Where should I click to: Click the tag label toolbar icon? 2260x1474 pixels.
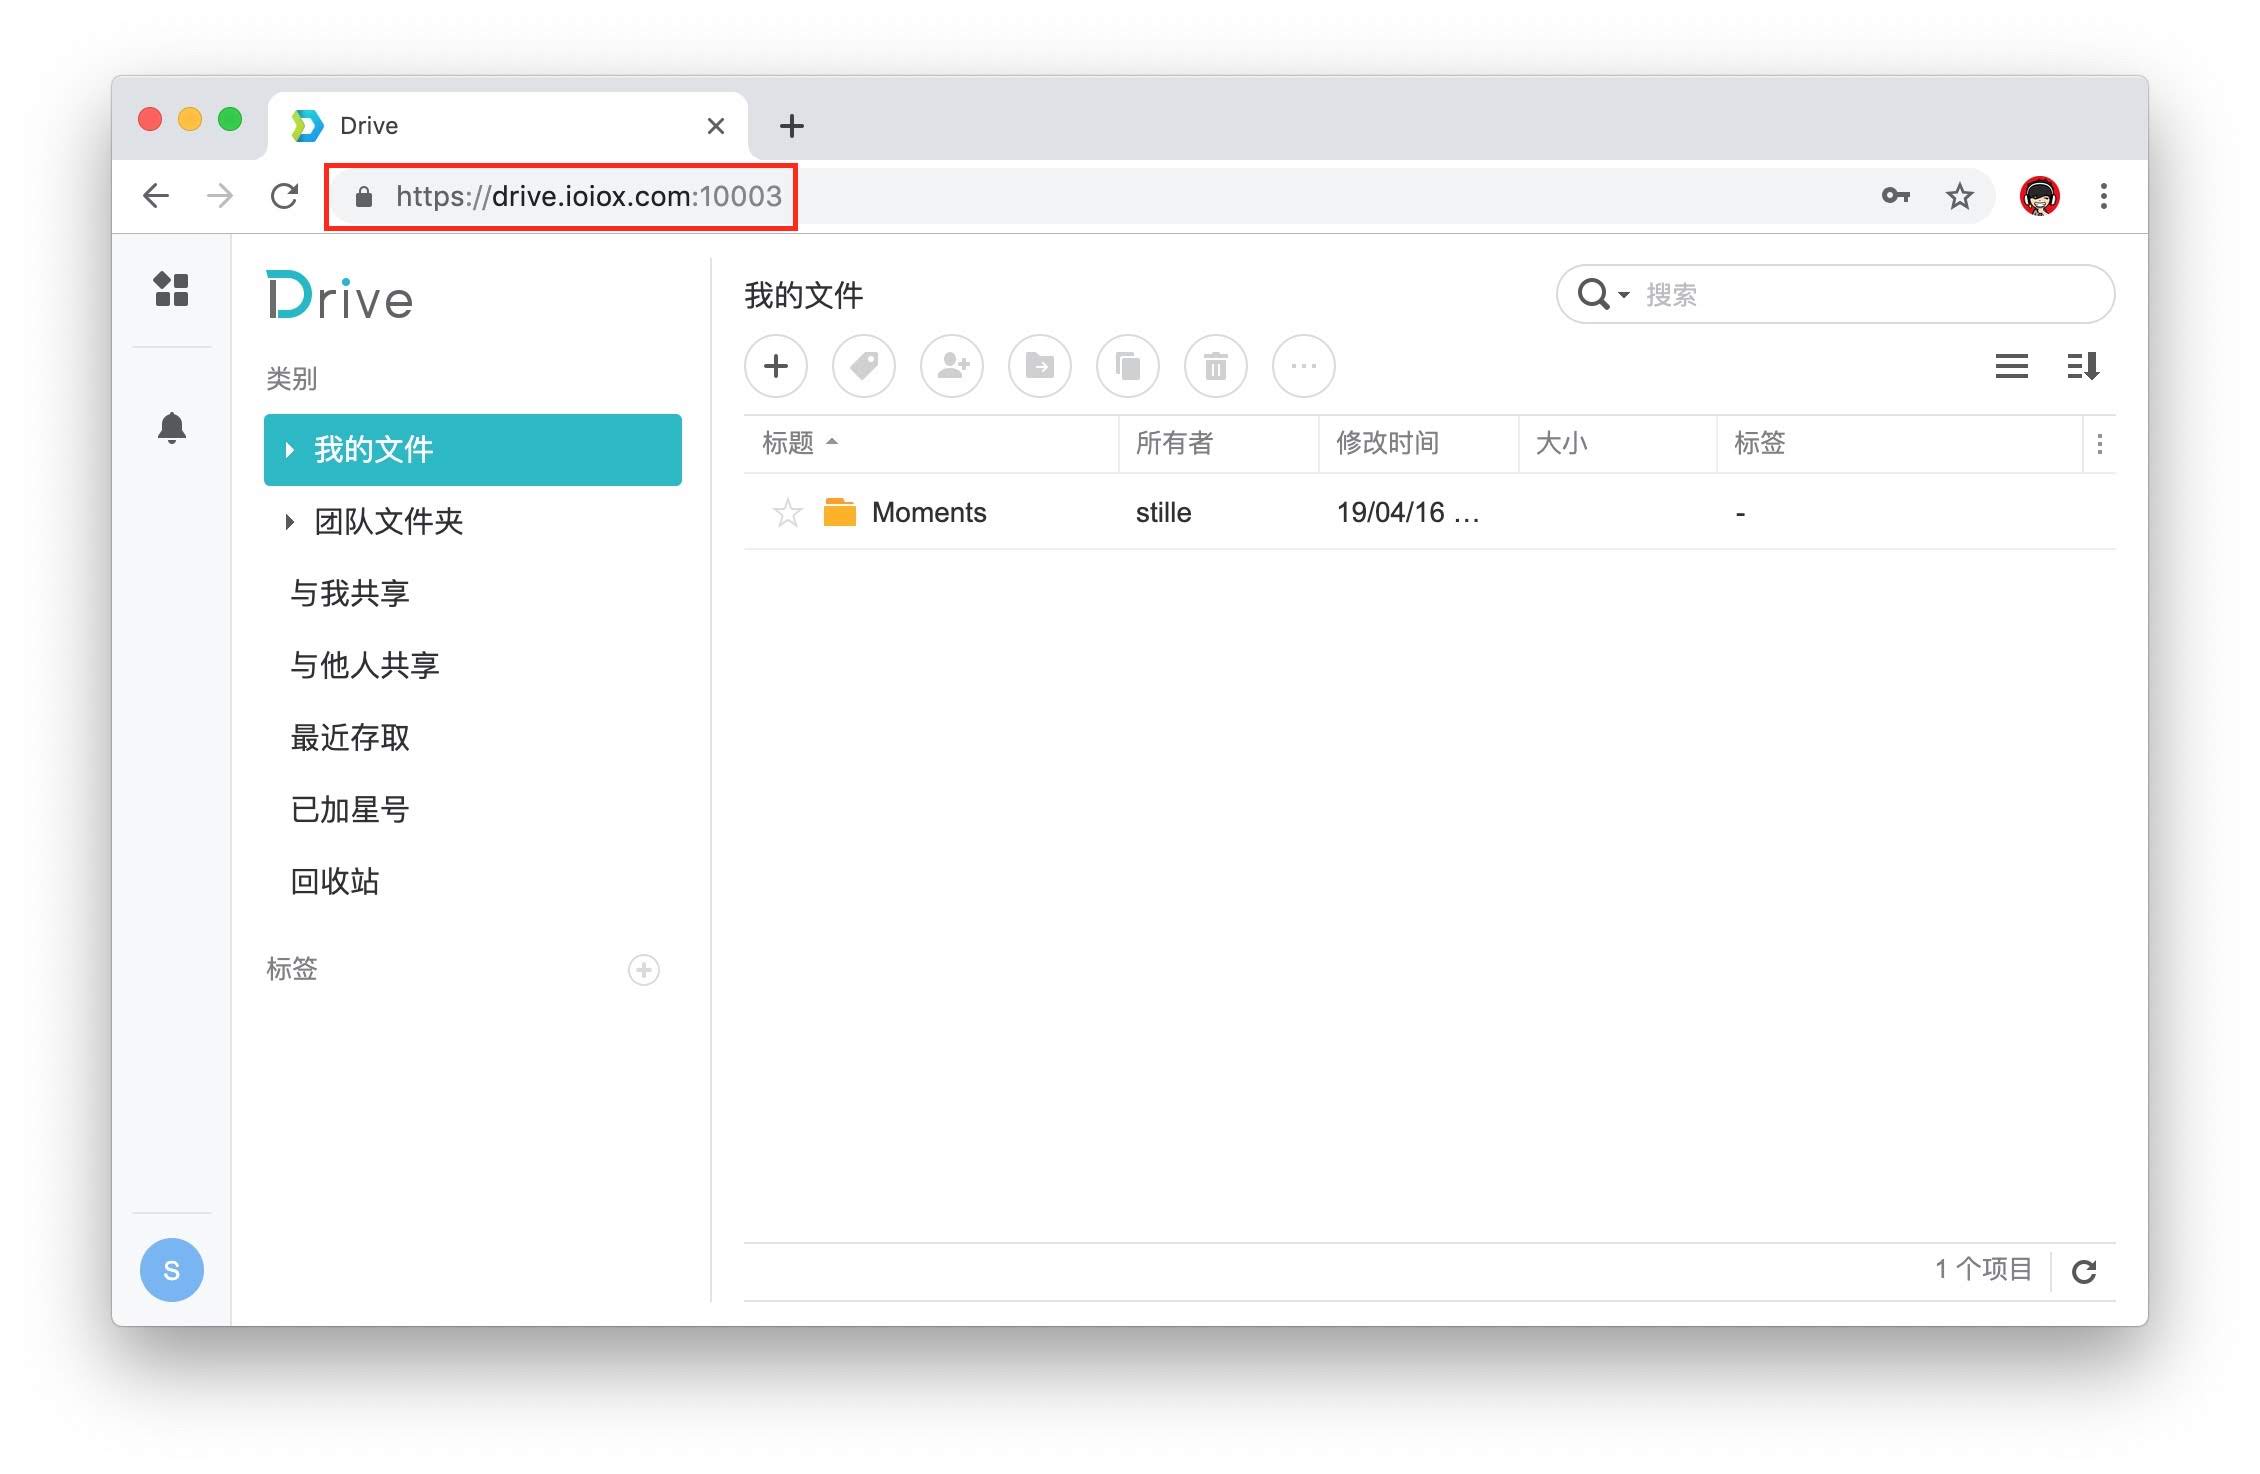pyautogui.click(x=864, y=366)
